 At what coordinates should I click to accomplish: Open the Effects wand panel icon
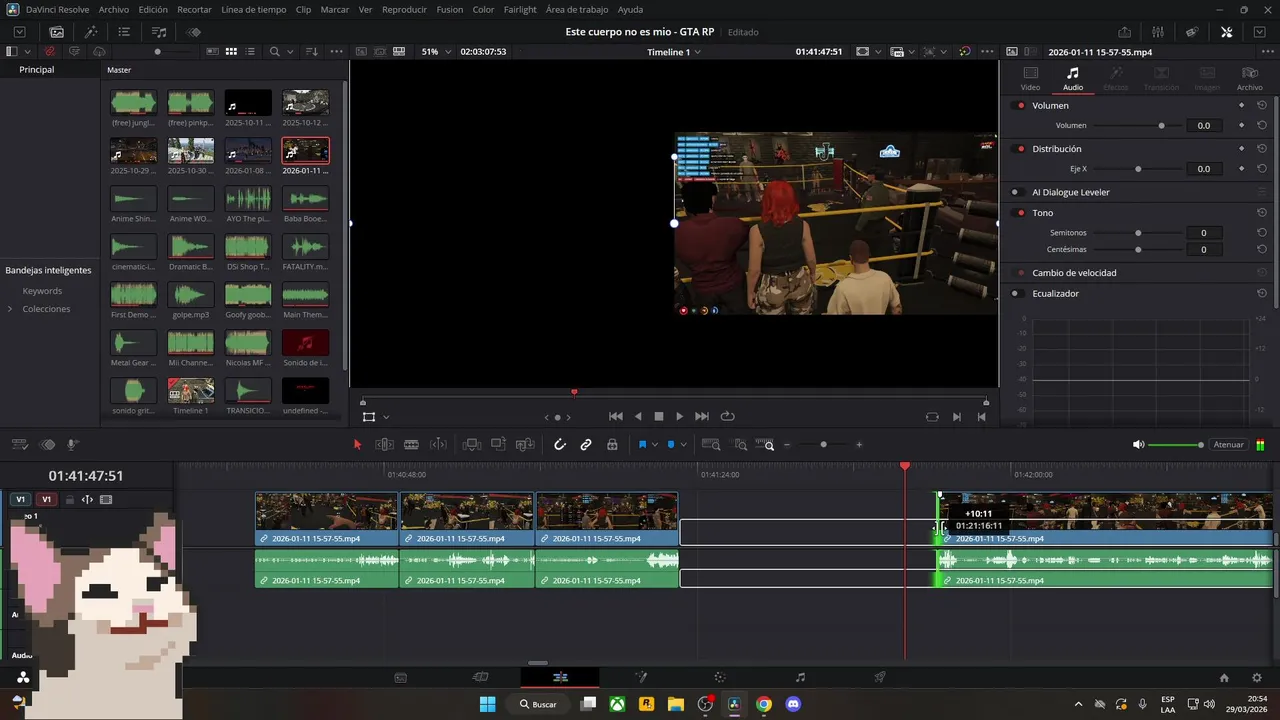(x=91, y=32)
